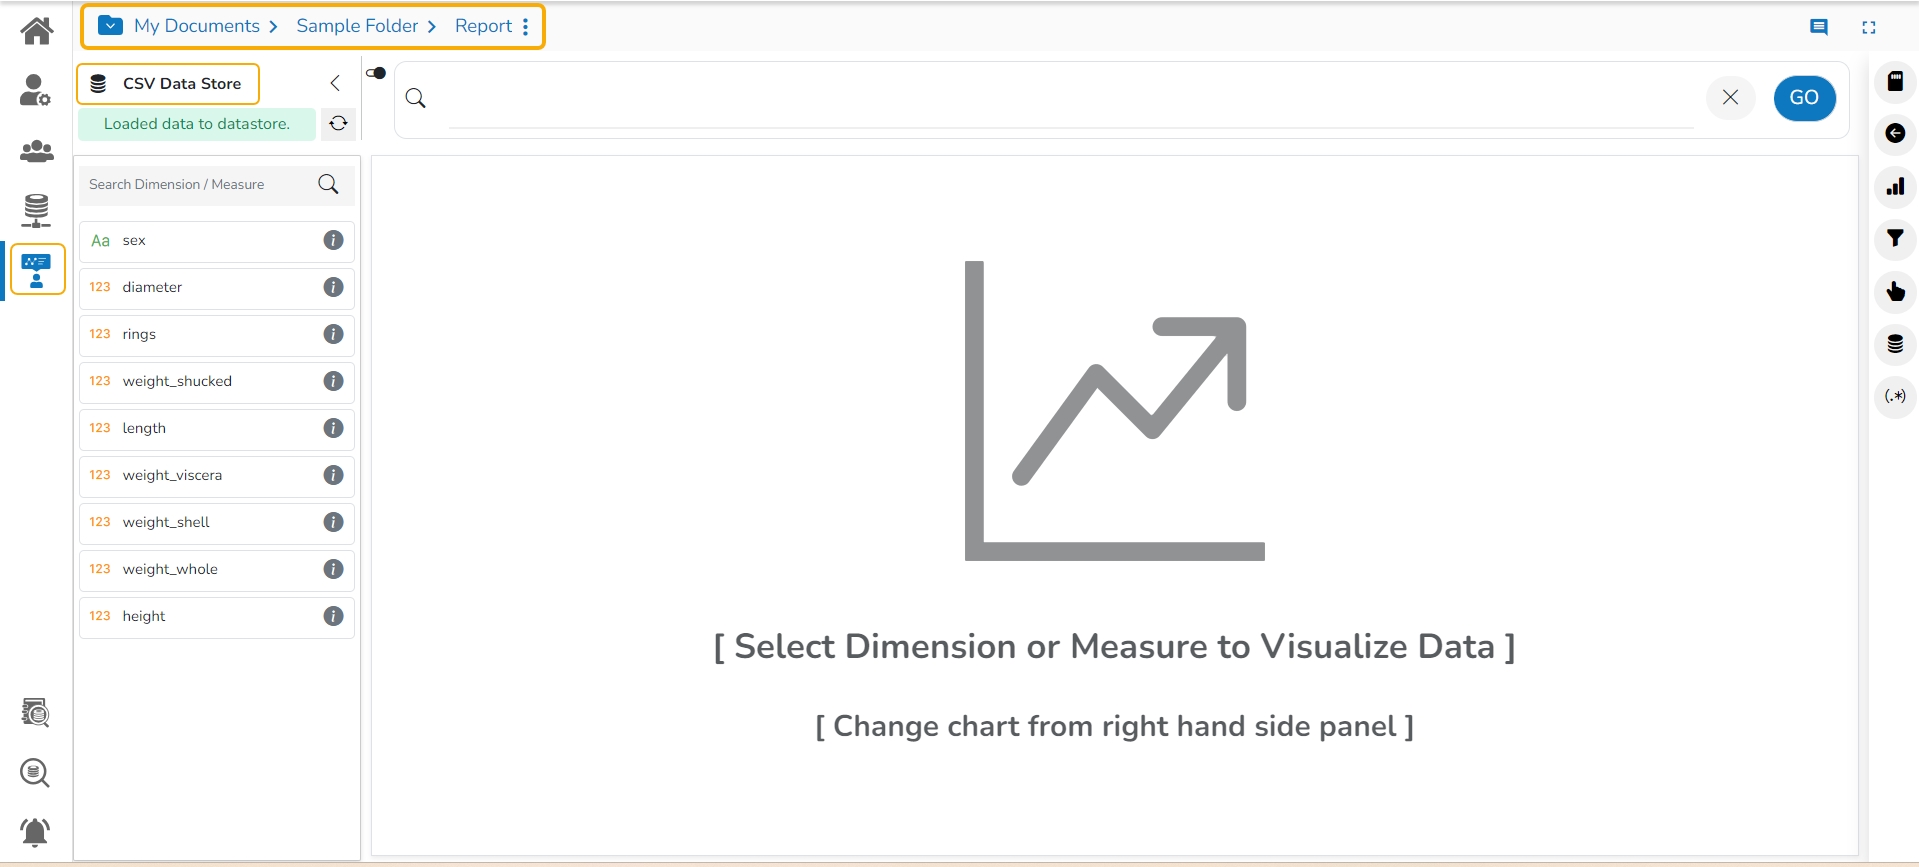Image resolution: width=1919 pixels, height=867 pixels.
Task: Toggle the switch beside the search bar
Action: coord(376,73)
